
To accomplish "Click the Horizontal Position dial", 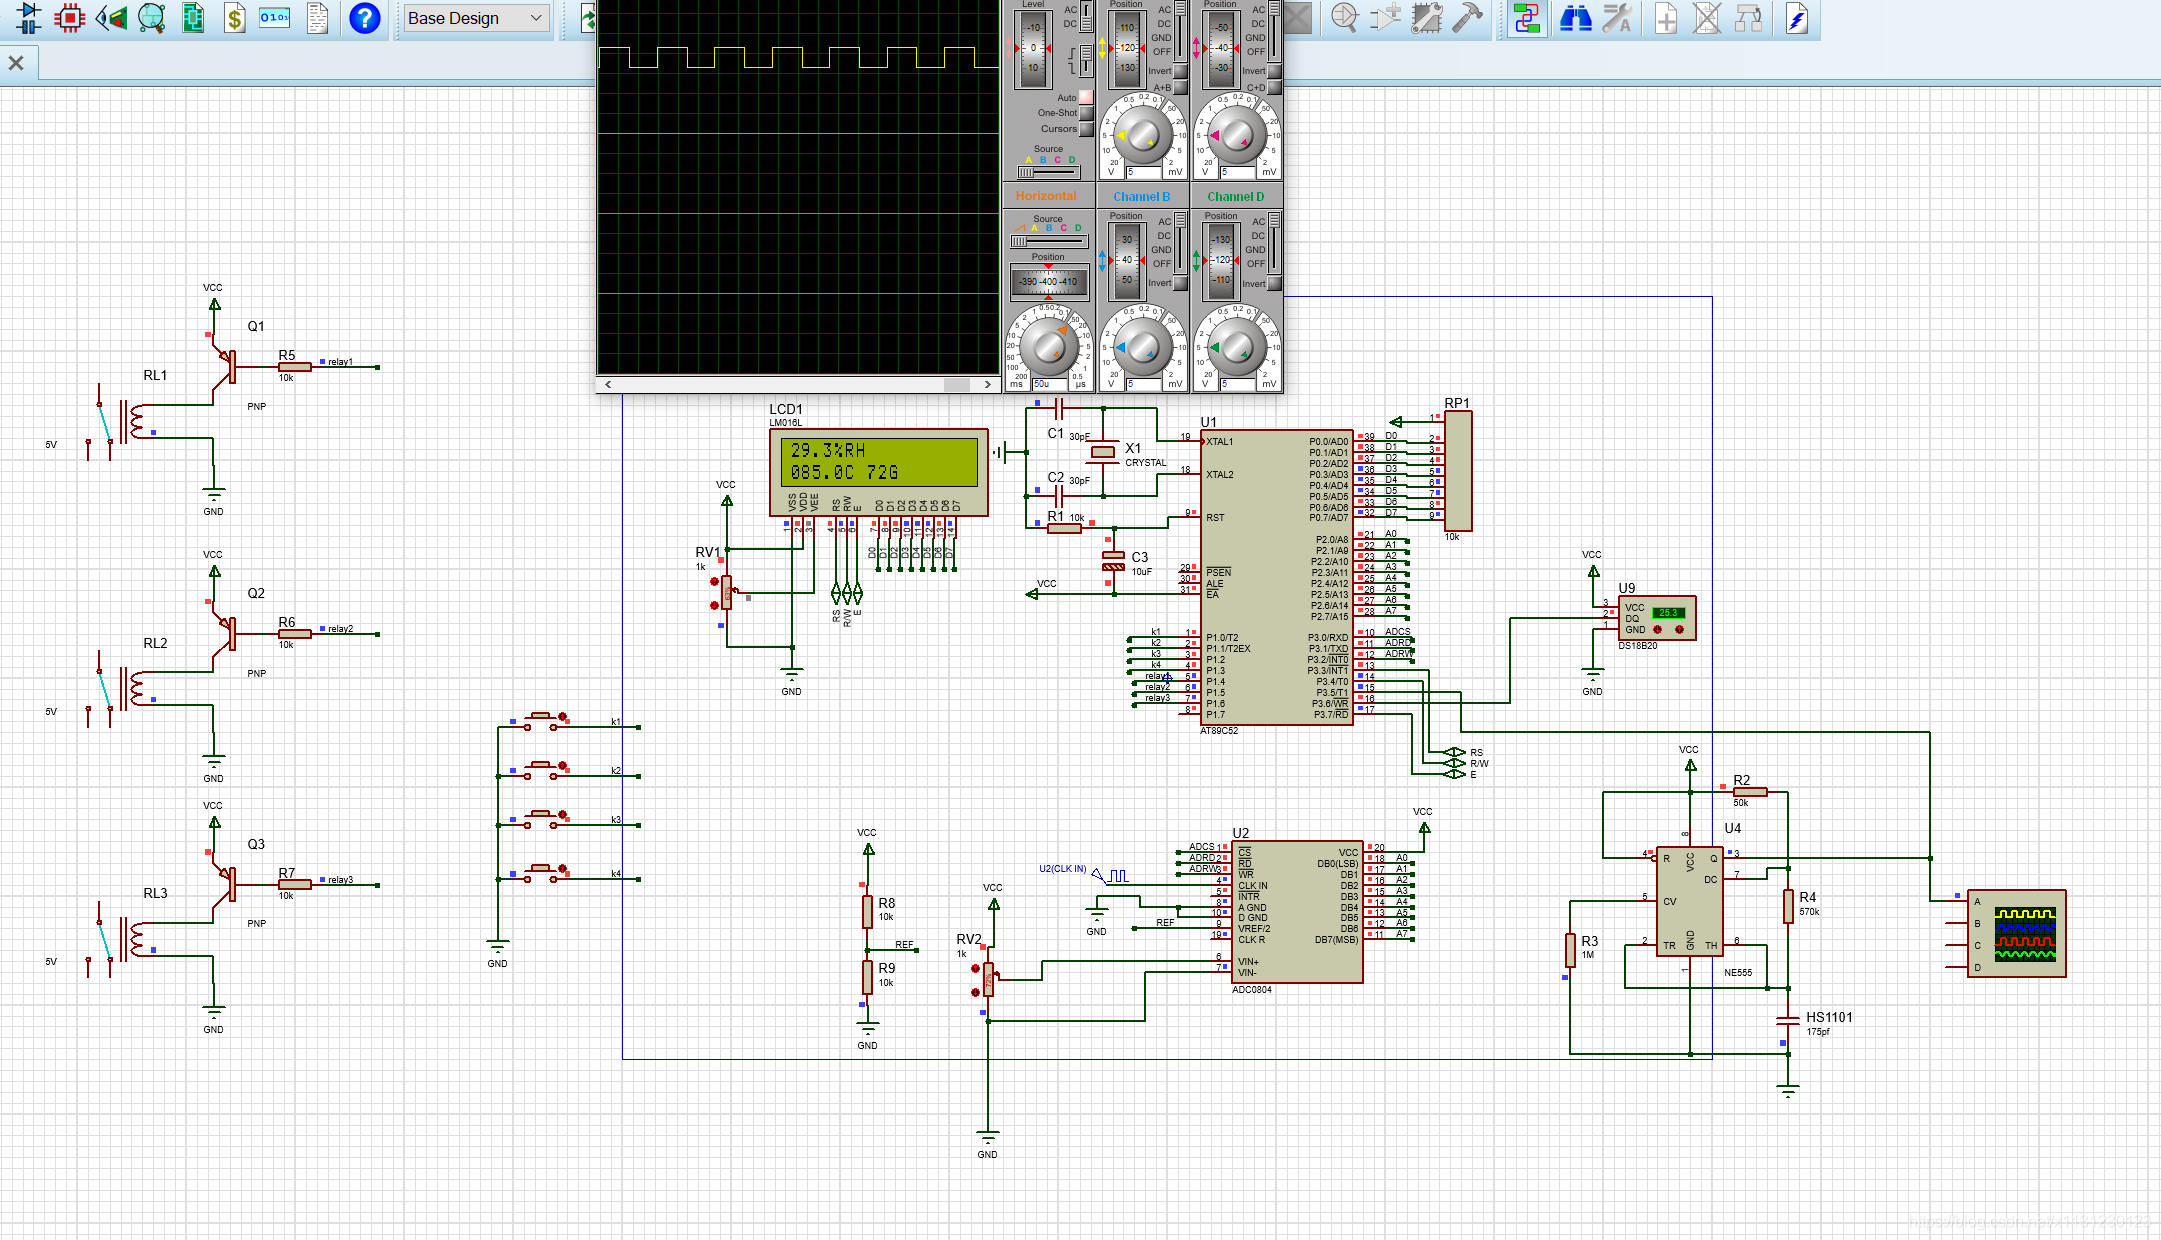I will [x=1048, y=282].
